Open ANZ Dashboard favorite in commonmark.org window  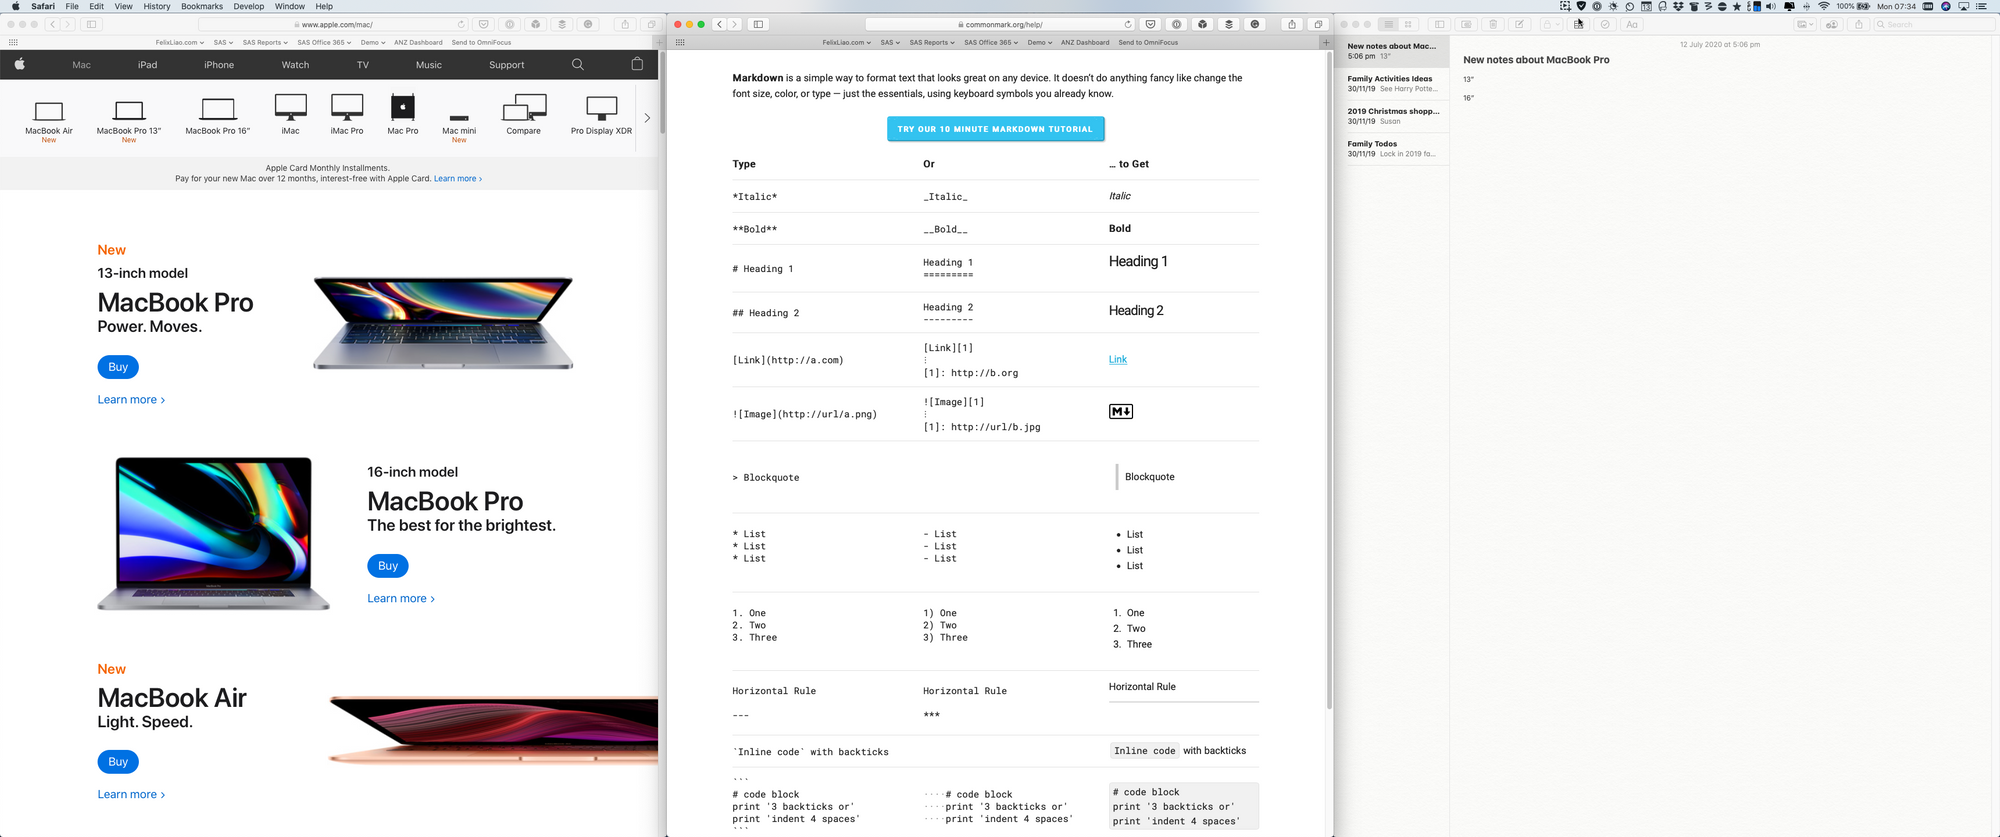[x=1085, y=42]
